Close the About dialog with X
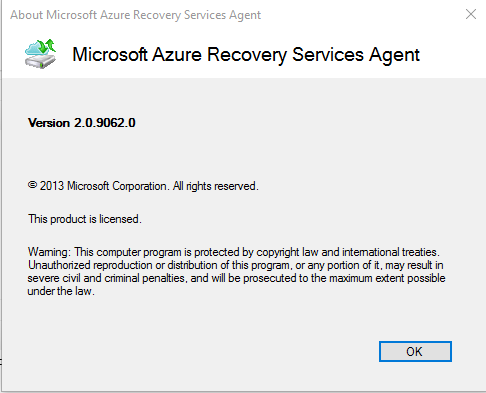The image size is (486, 393). pos(471,14)
